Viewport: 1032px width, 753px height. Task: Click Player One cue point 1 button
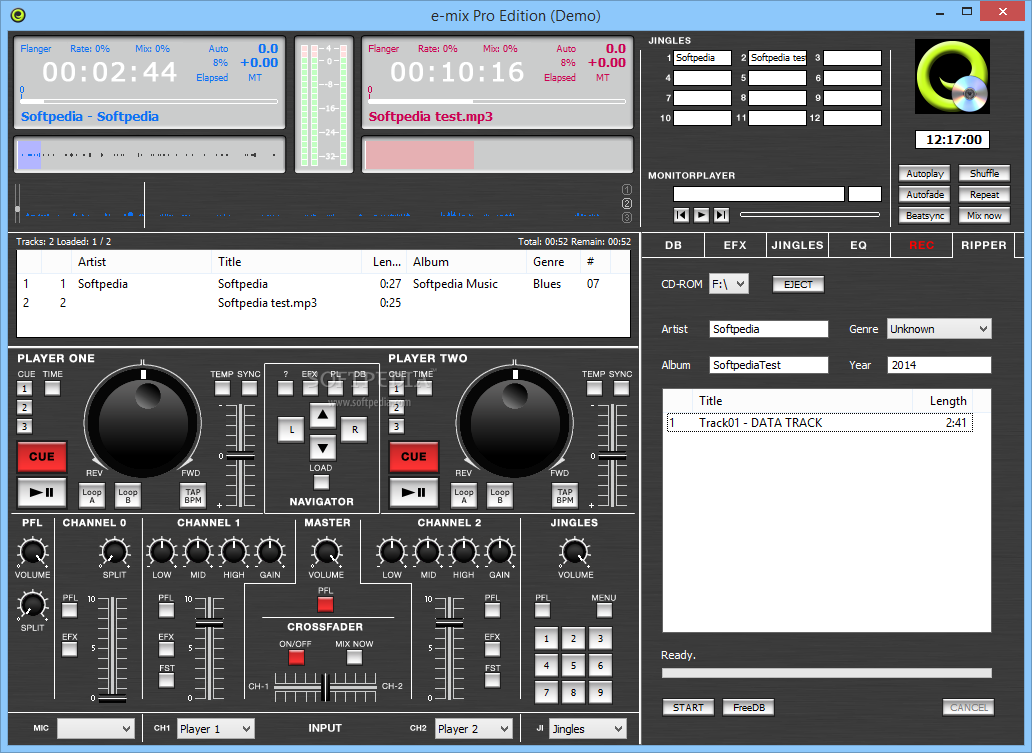tap(24, 388)
